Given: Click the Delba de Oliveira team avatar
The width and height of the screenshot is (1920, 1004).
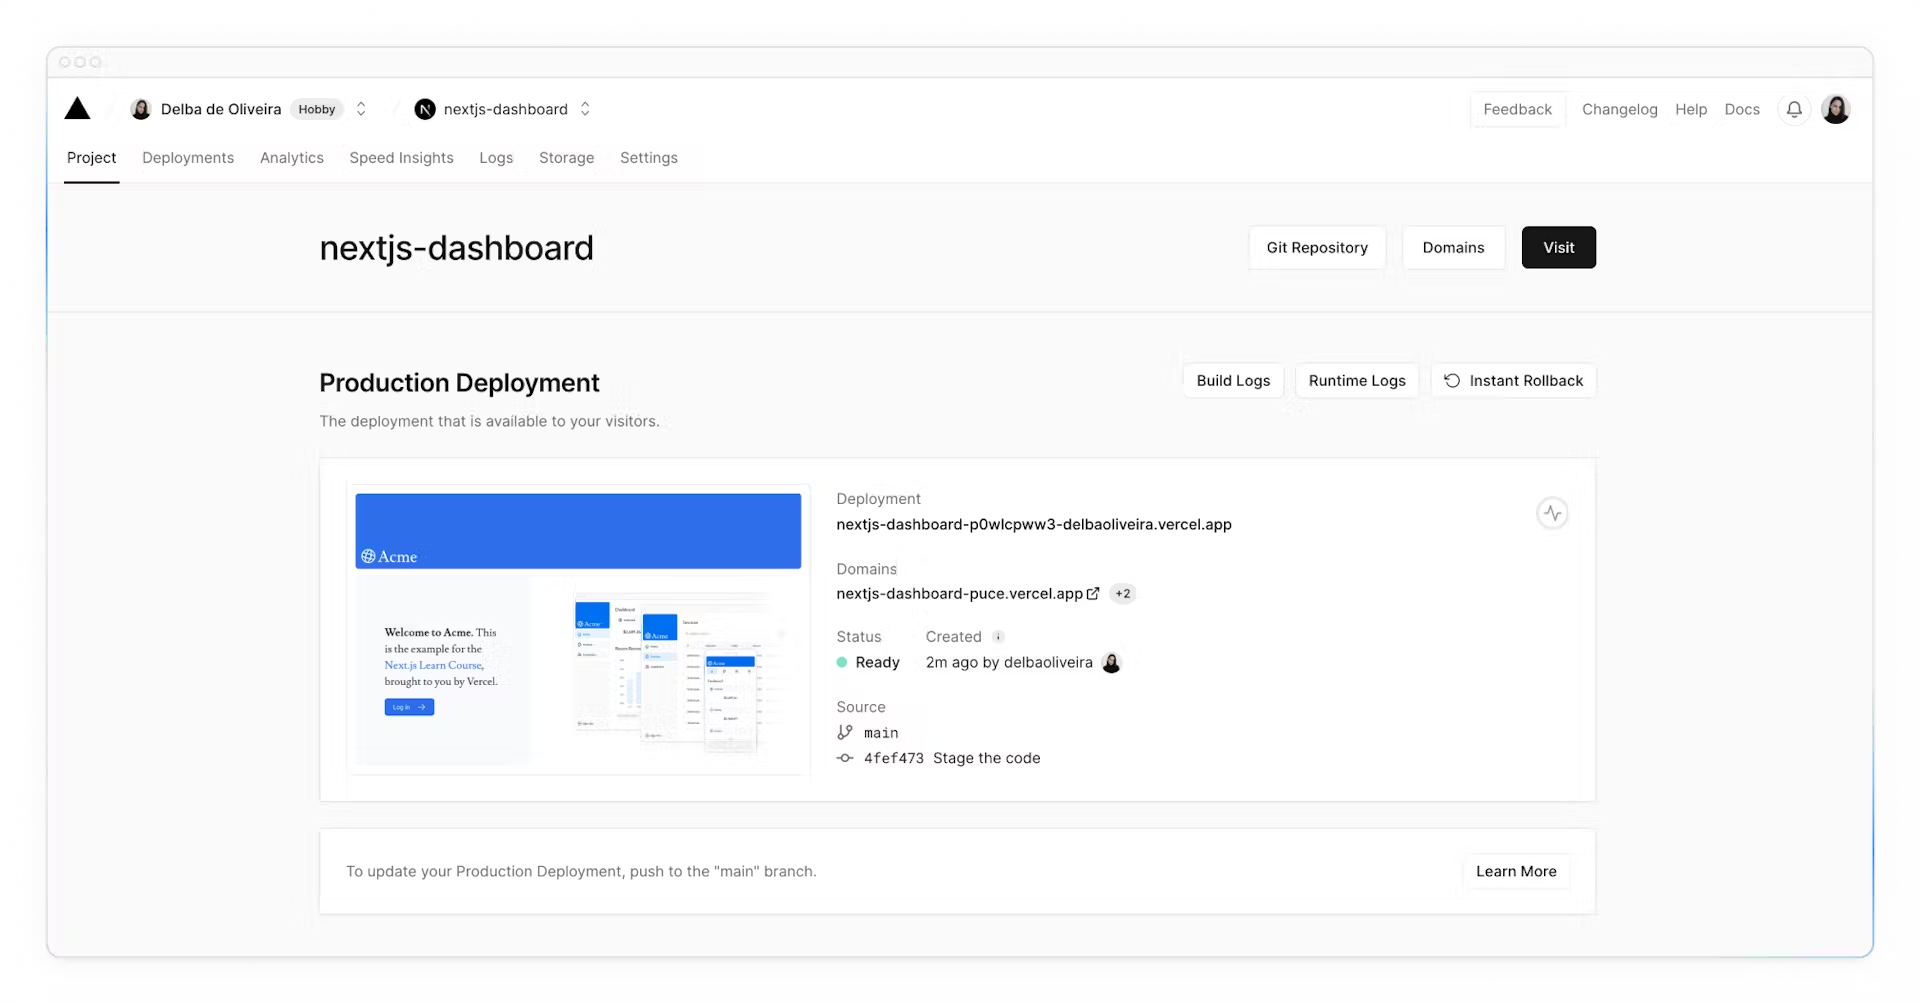Looking at the screenshot, I should (x=141, y=109).
